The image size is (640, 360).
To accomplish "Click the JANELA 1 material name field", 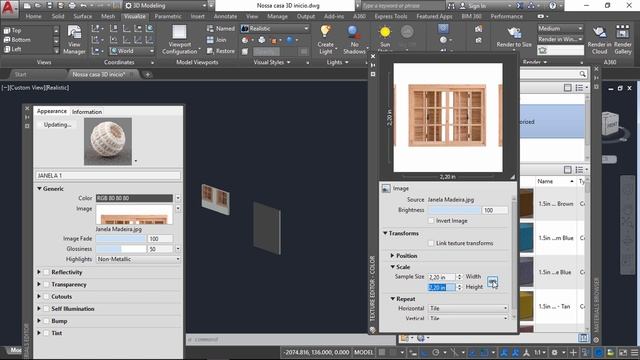I will 108,176.
